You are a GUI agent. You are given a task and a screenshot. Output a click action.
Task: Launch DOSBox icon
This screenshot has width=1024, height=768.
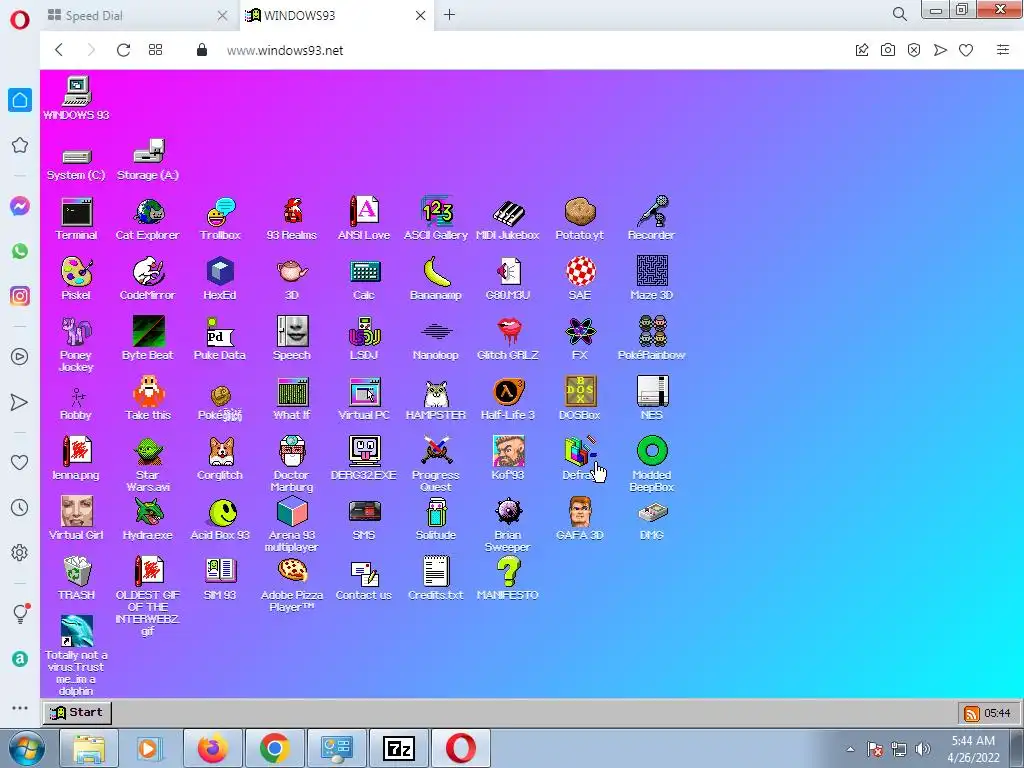tap(580, 400)
